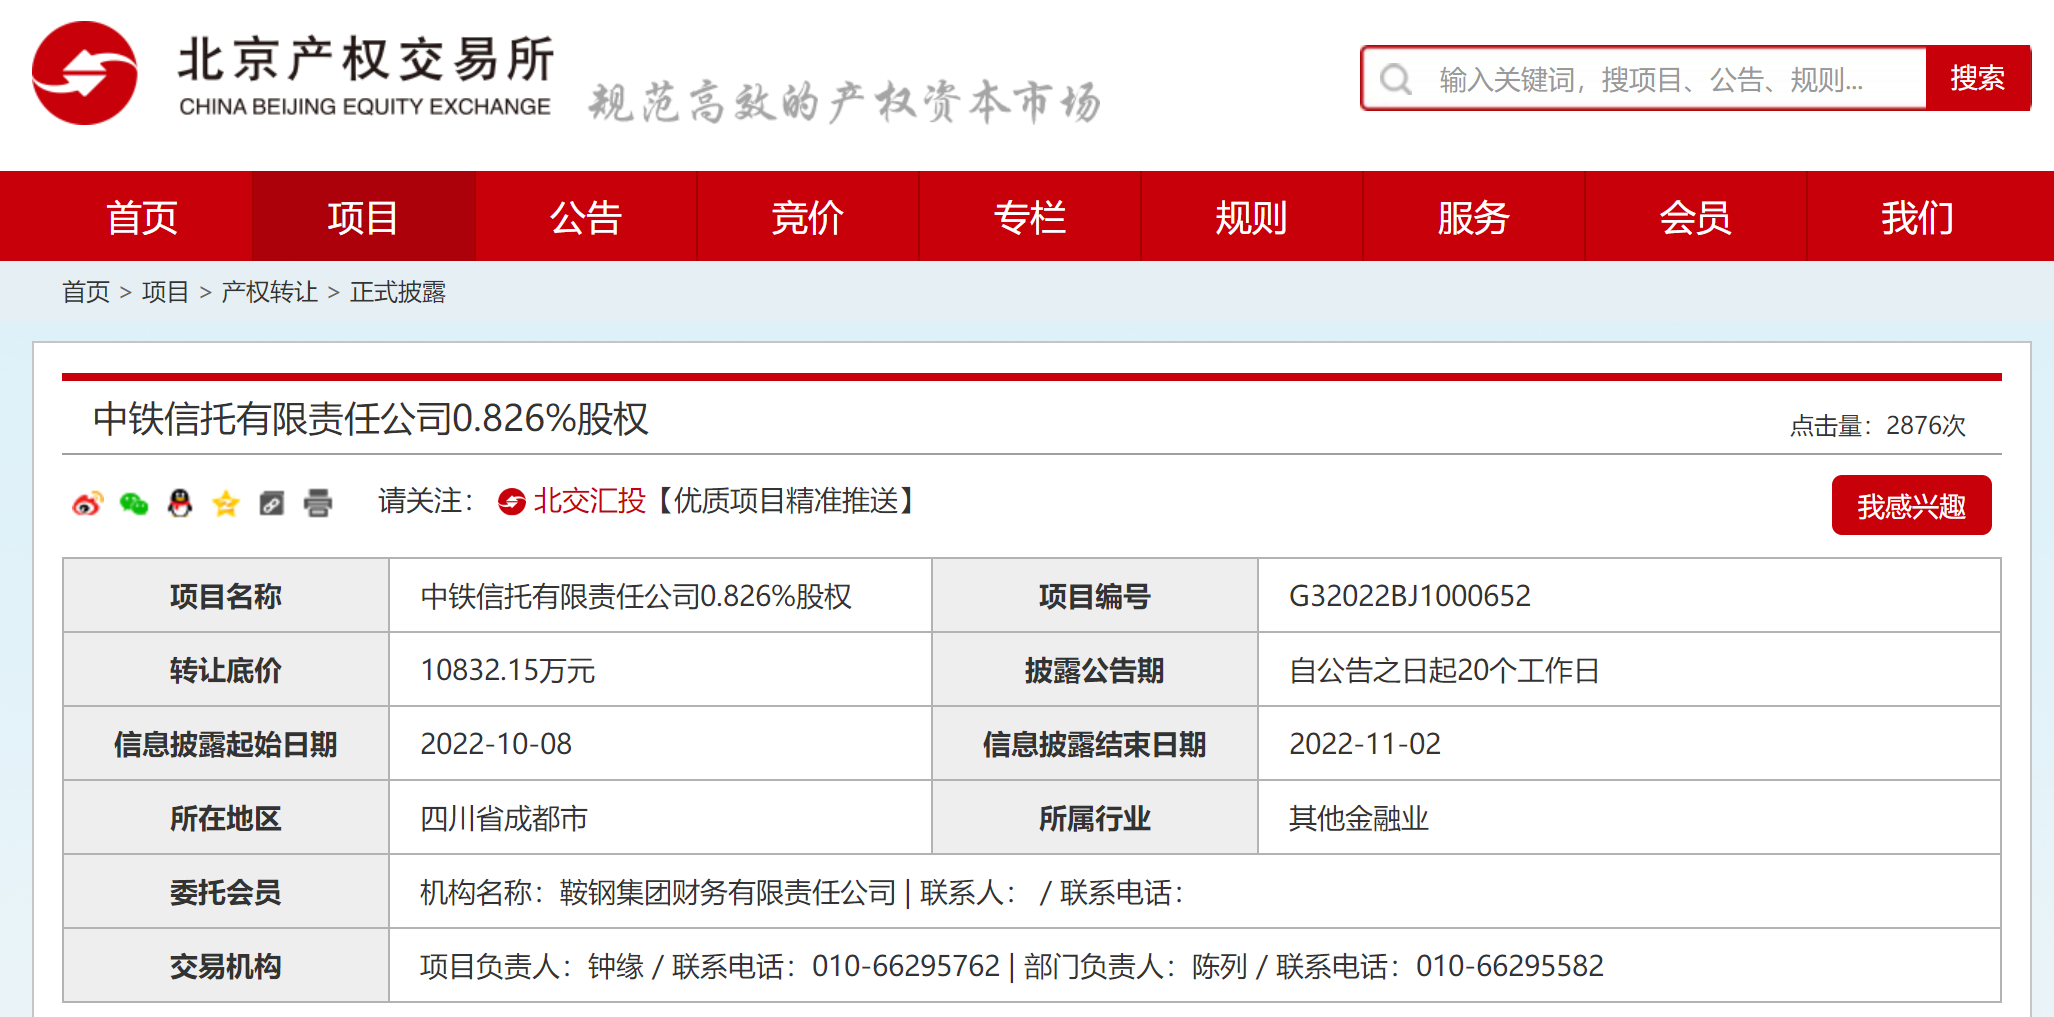The width and height of the screenshot is (2054, 1017).
Task: Print the page with printer icon
Action: coord(318,503)
